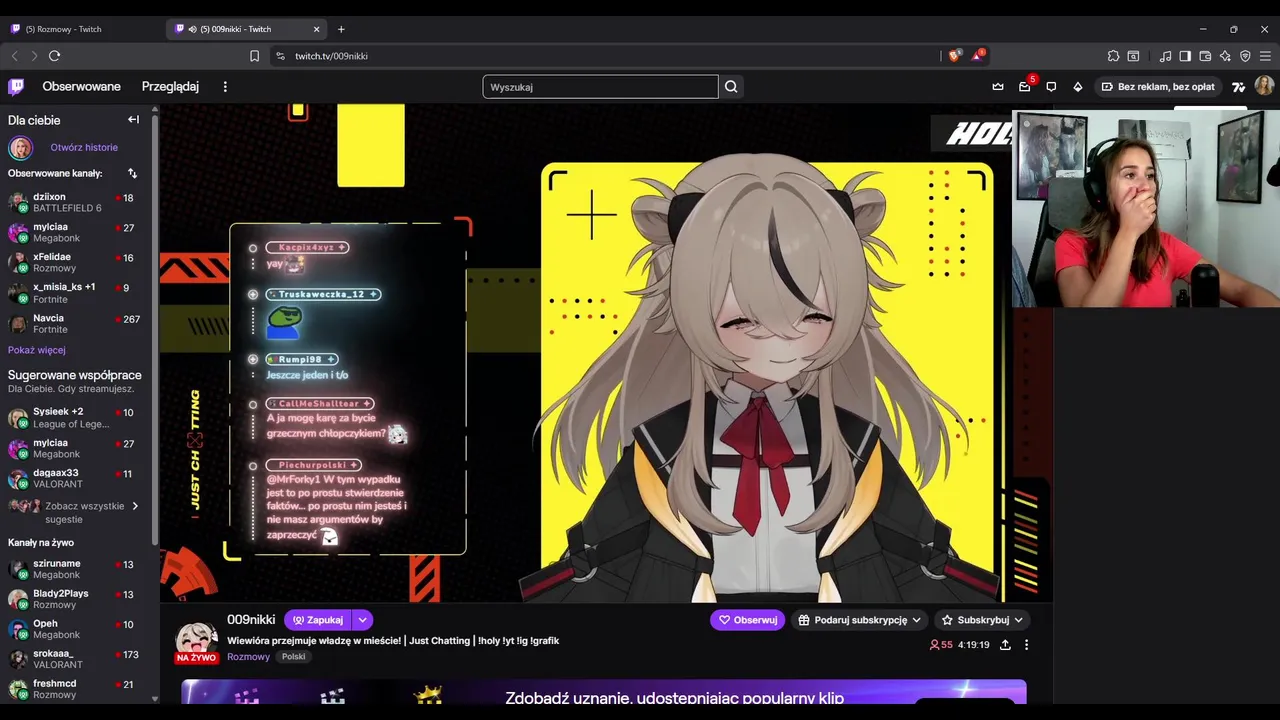The height and width of the screenshot is (720, 1280).
Task: Open the Brave VPN shield icon
Action: (1245, 56)
